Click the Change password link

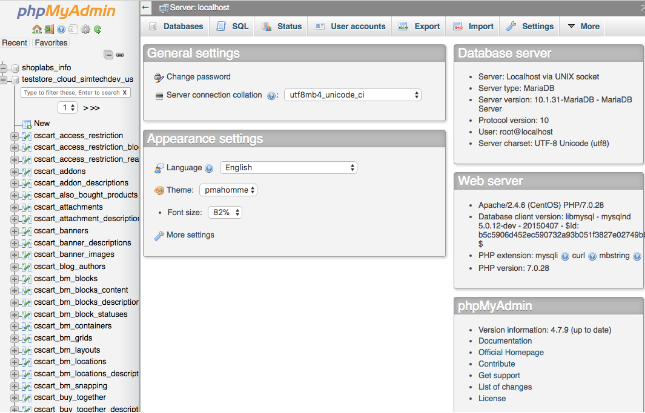coord(198,77)
